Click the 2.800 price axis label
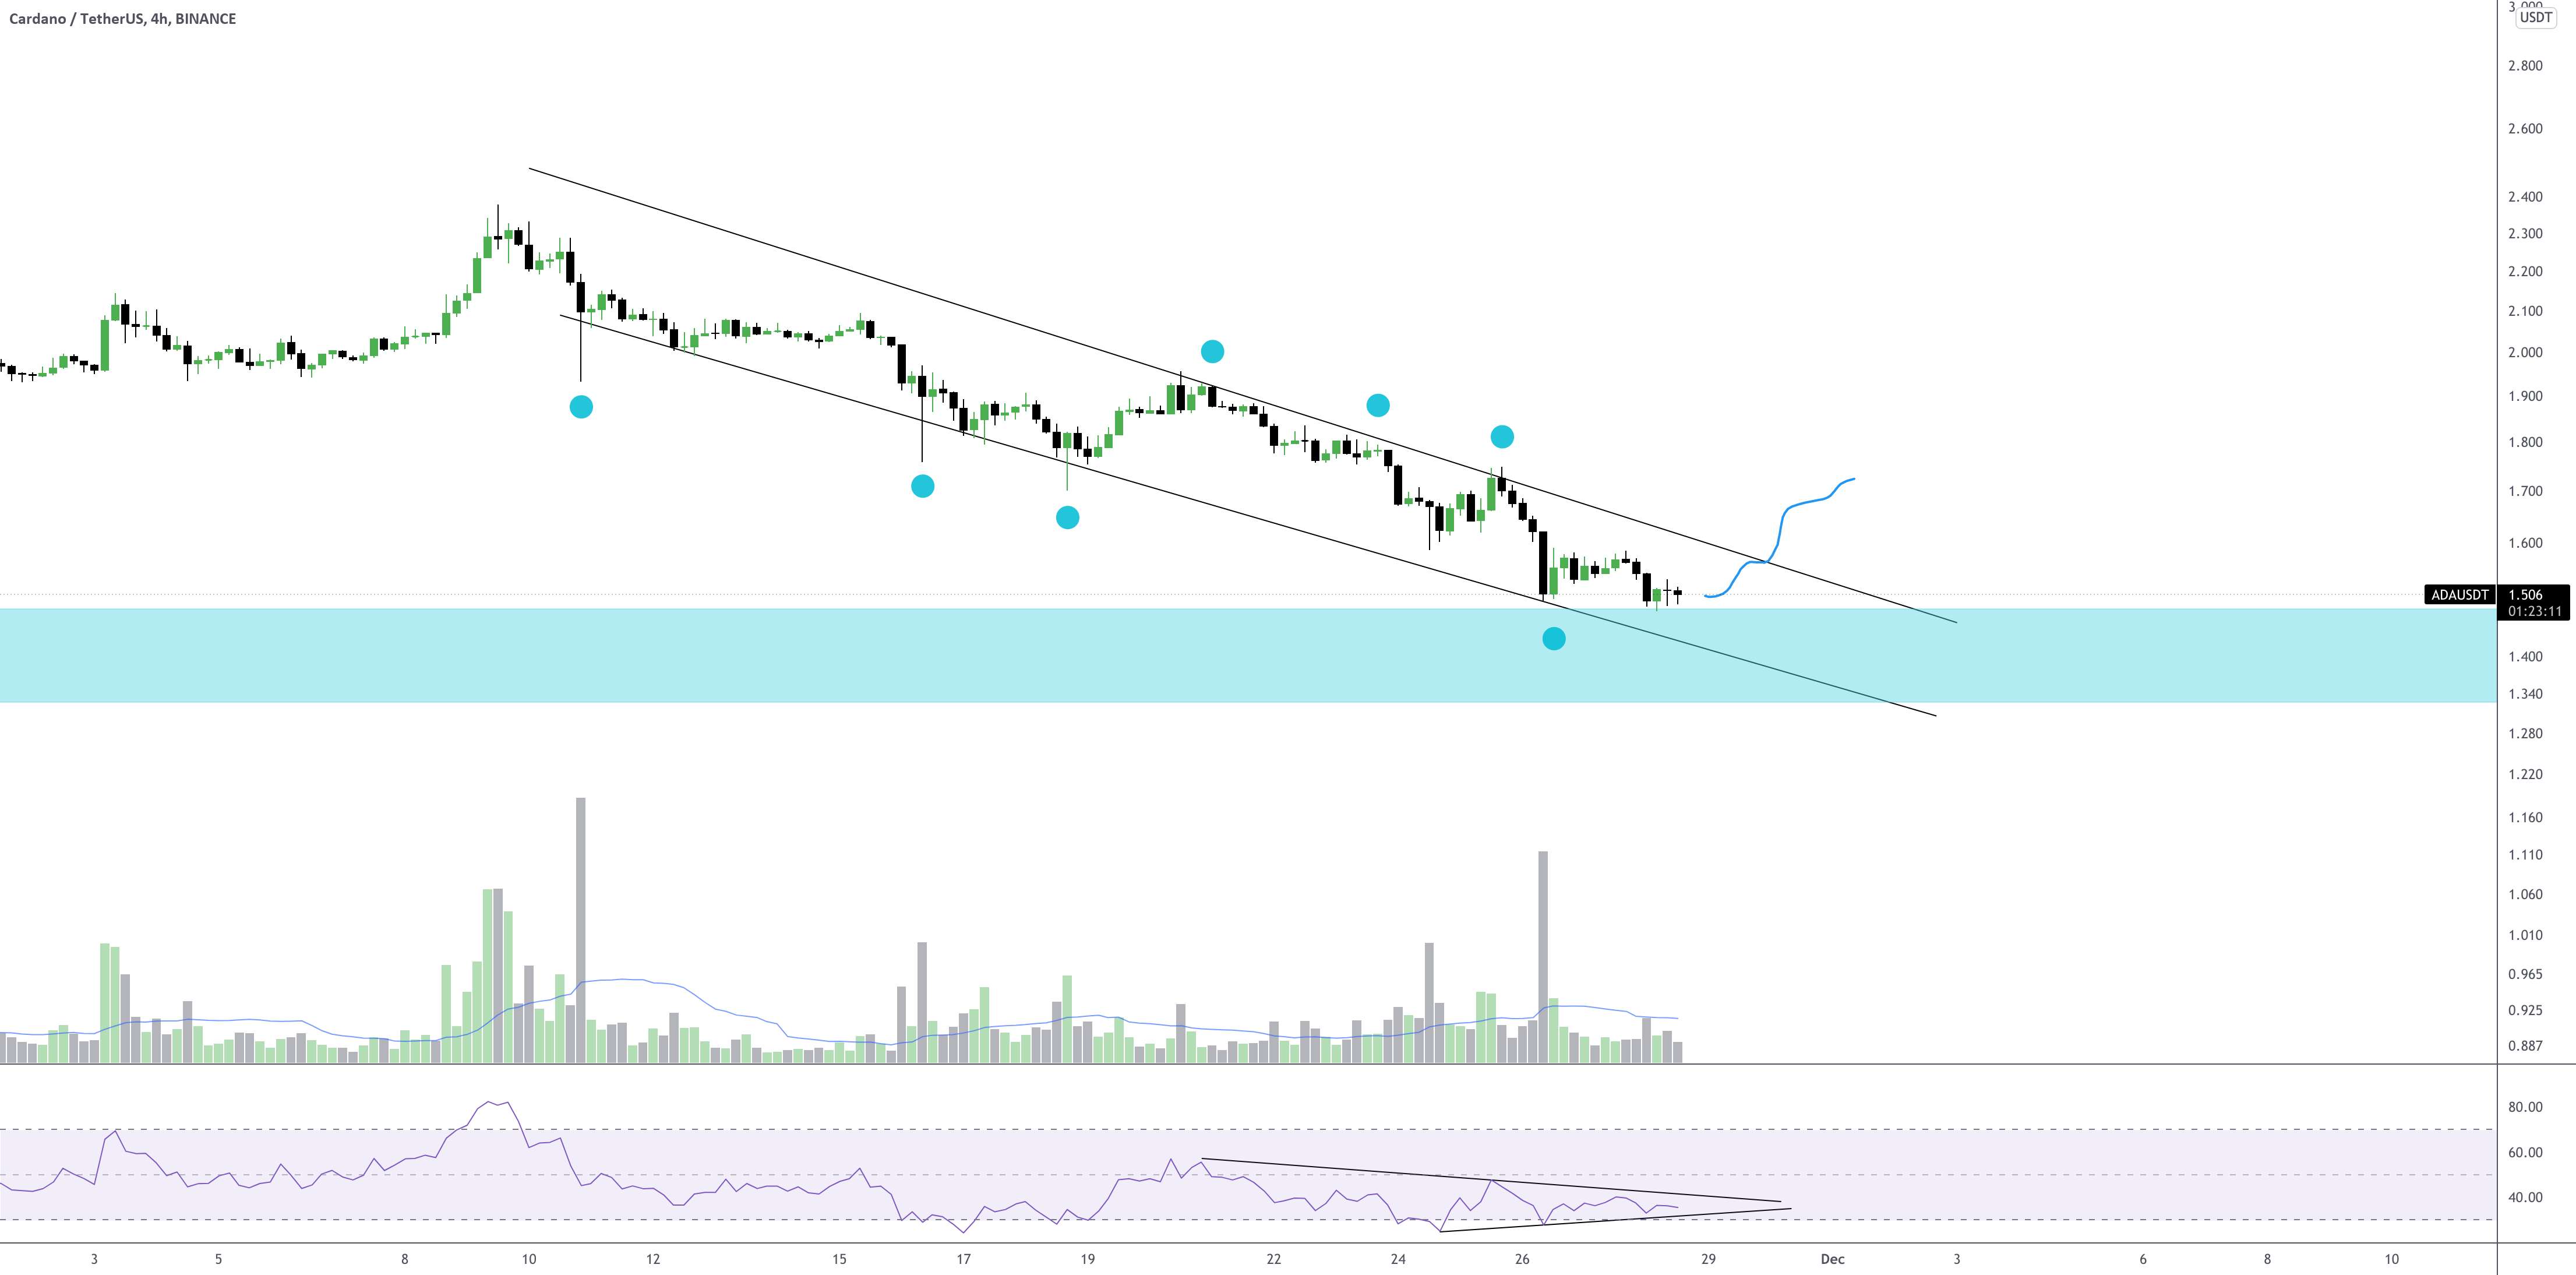This screenshot has height=1275, width=2576. [2525, 66]
